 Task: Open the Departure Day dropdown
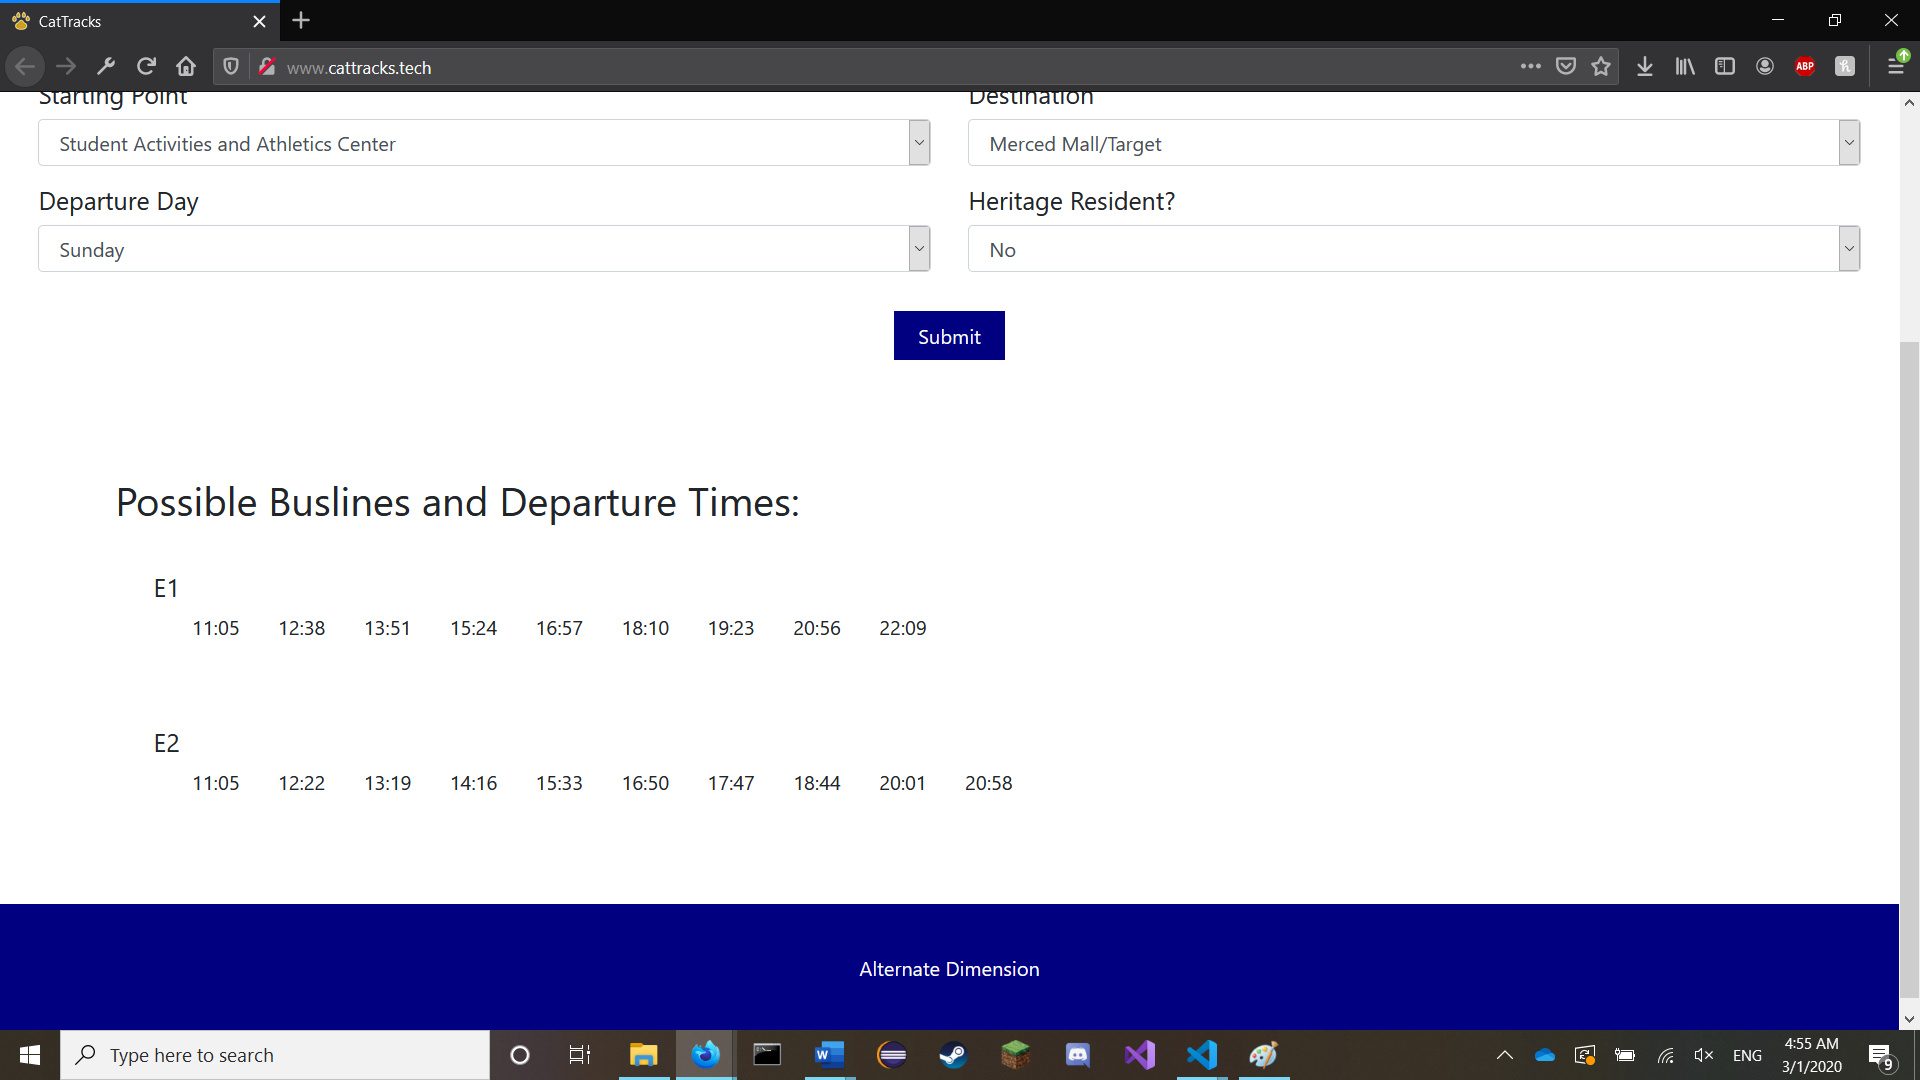coord(484,249)
